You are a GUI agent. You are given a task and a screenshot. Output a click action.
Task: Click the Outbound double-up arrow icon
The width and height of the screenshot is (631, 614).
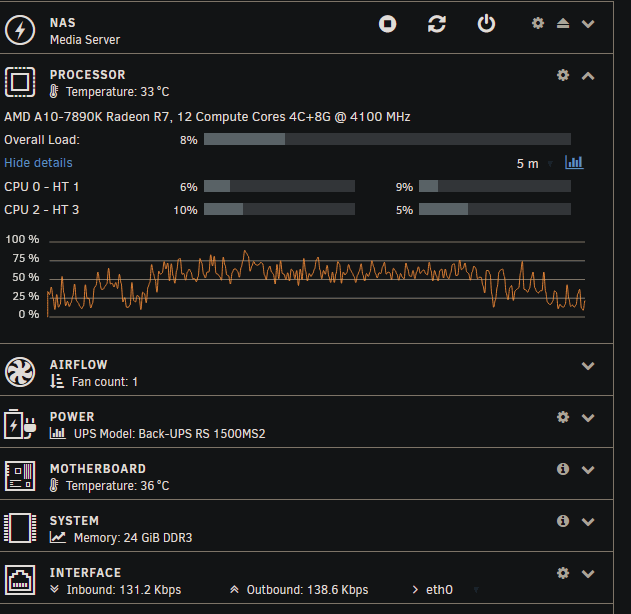click(x=234, y=589)
